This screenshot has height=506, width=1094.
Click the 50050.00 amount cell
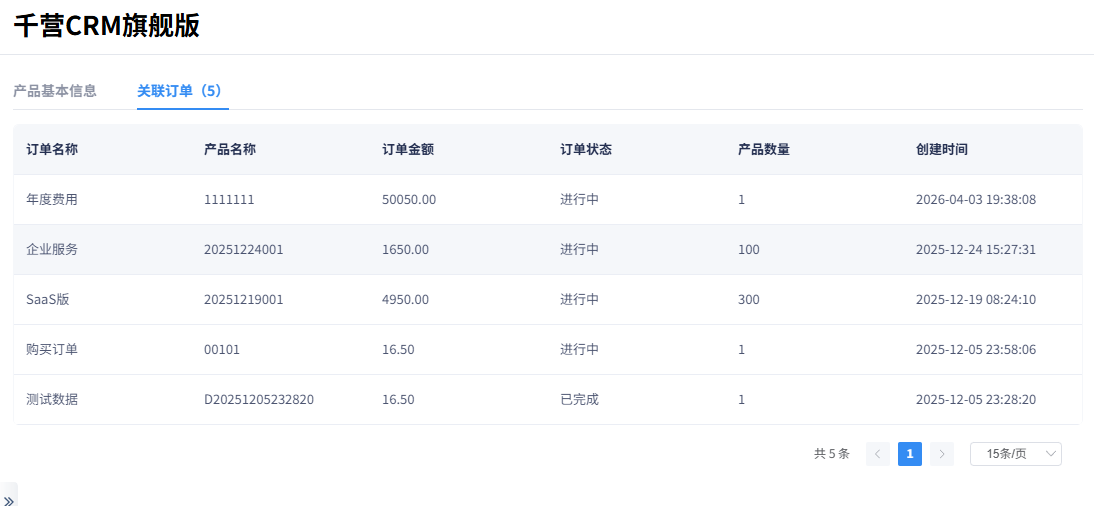click(x=409, y=200)
